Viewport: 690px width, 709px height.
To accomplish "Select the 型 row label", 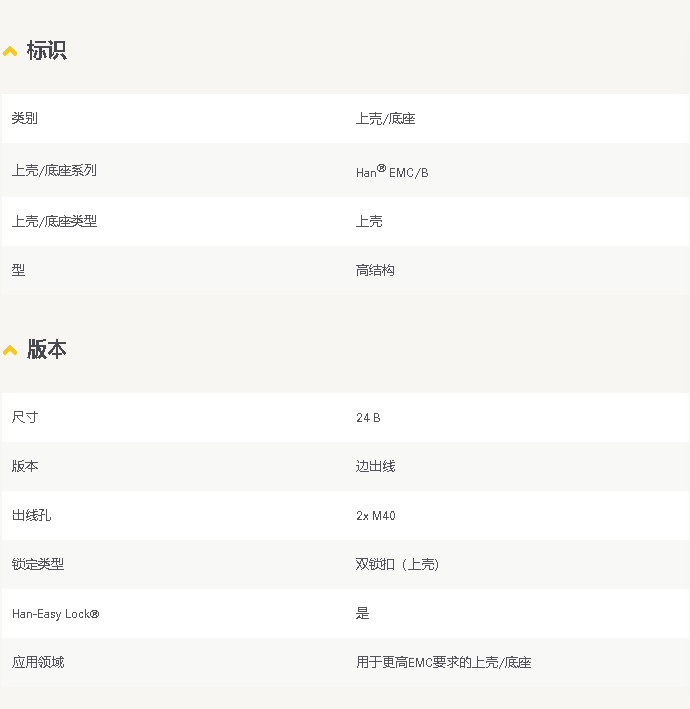I will [19, 270].
